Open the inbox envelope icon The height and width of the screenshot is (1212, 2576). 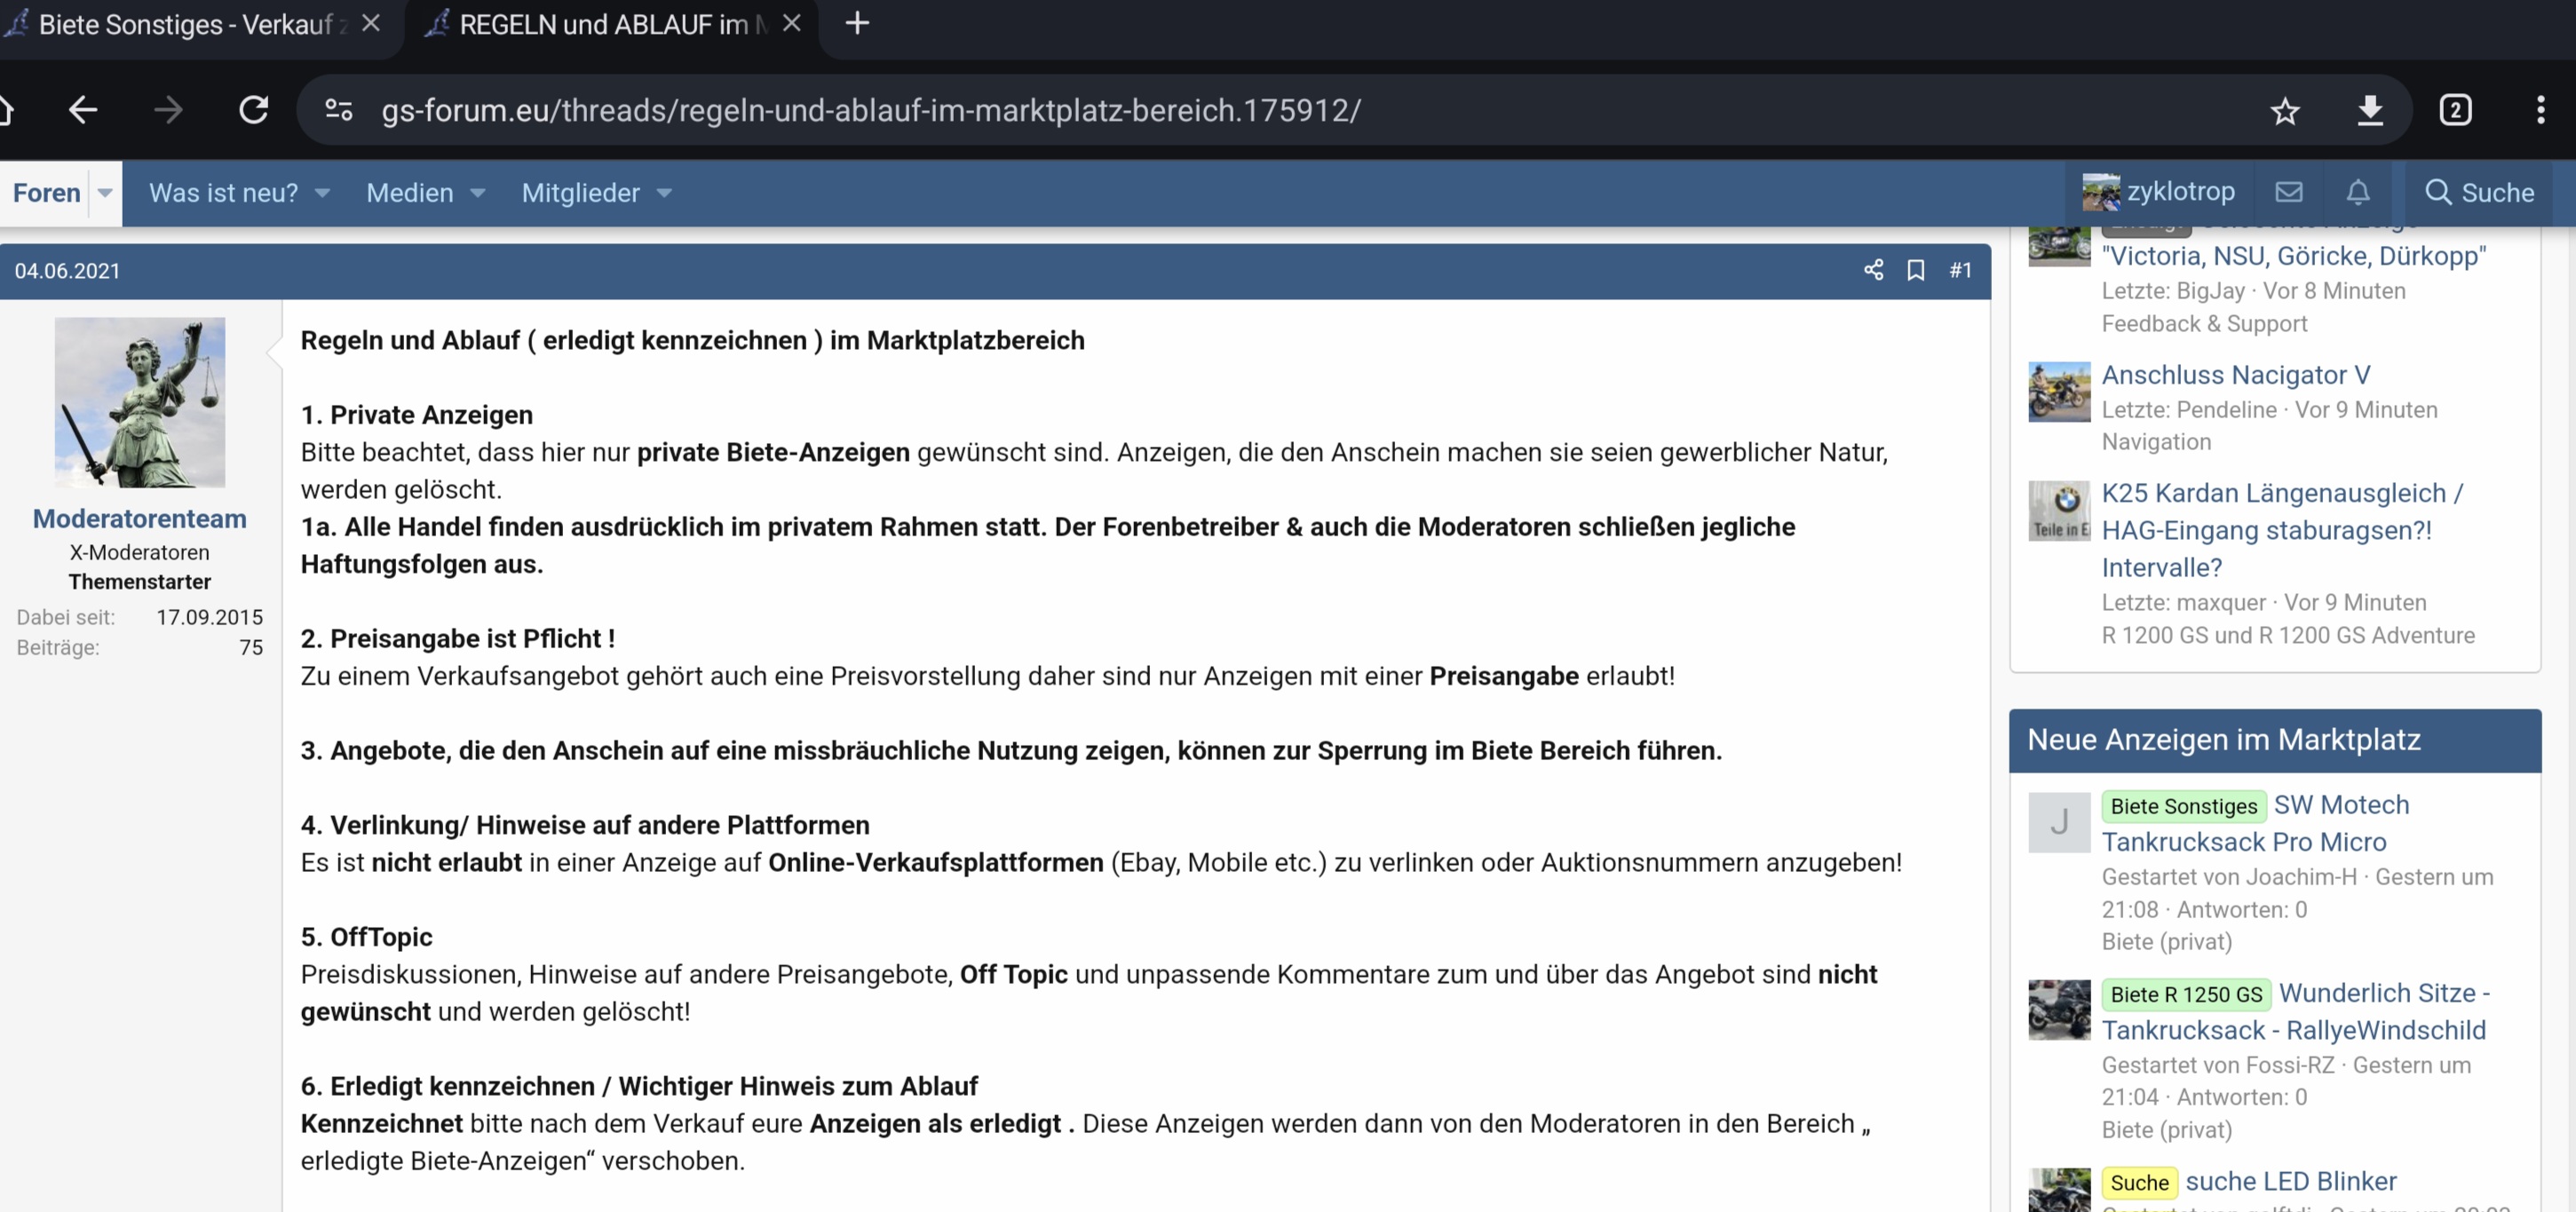pyautogui.click(x=2288, y=192)
